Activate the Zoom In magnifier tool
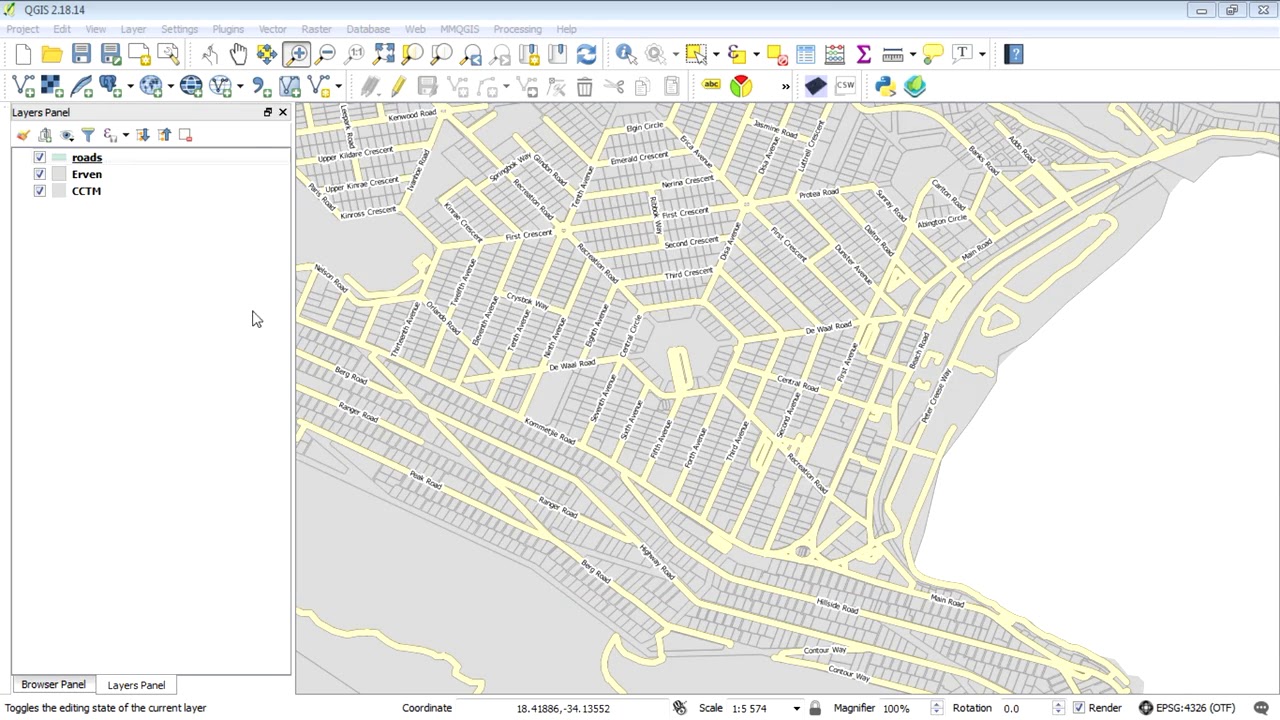The image size is (1280, 720). (297, 54)
